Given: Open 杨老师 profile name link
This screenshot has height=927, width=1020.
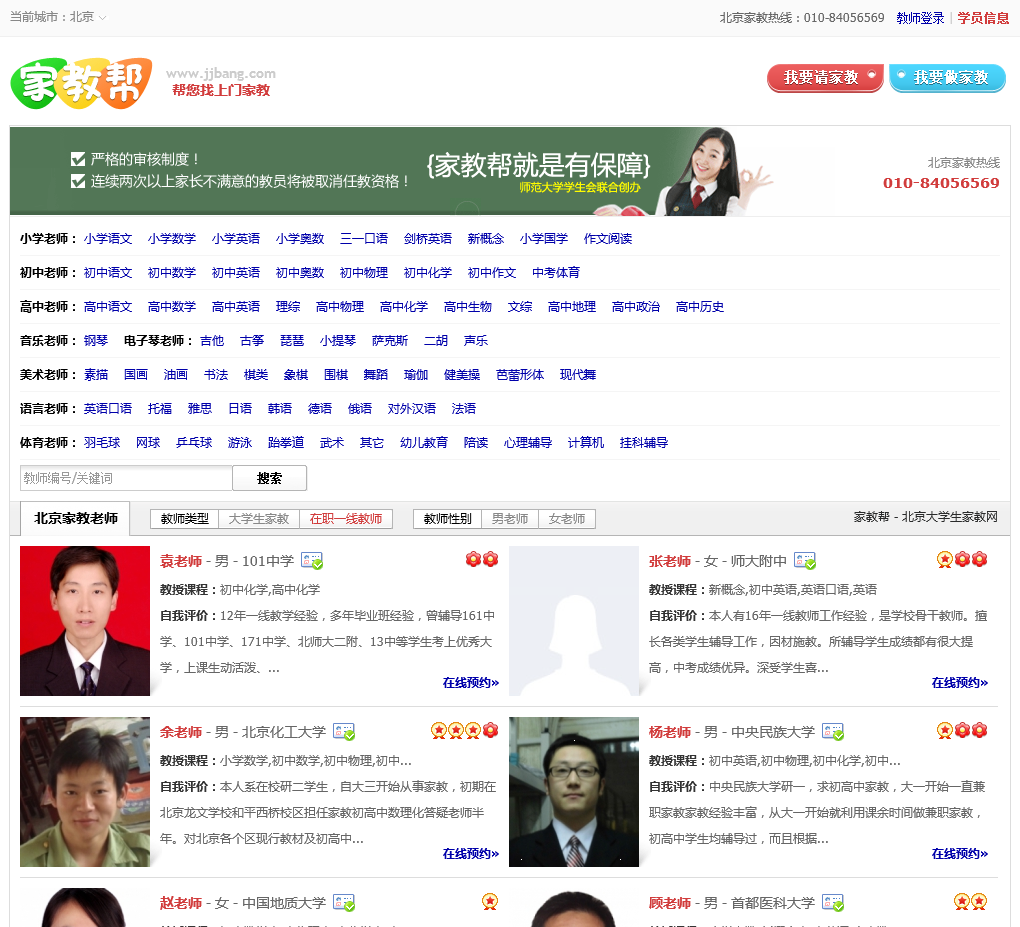Looking at the screenshot, I should (x=670, y=732).
